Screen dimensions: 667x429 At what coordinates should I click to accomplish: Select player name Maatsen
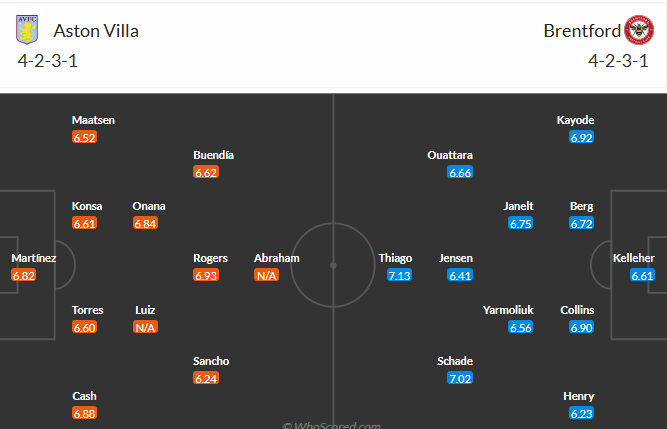[x=93, y=120]
